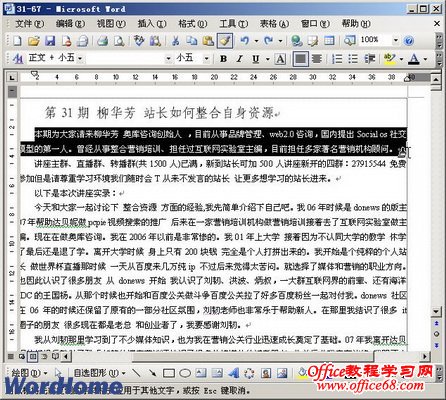Open the 自选图形(U) AutoShapes dropdown
The width and height of the screenshot is (446, 400).
pos(99,373)
